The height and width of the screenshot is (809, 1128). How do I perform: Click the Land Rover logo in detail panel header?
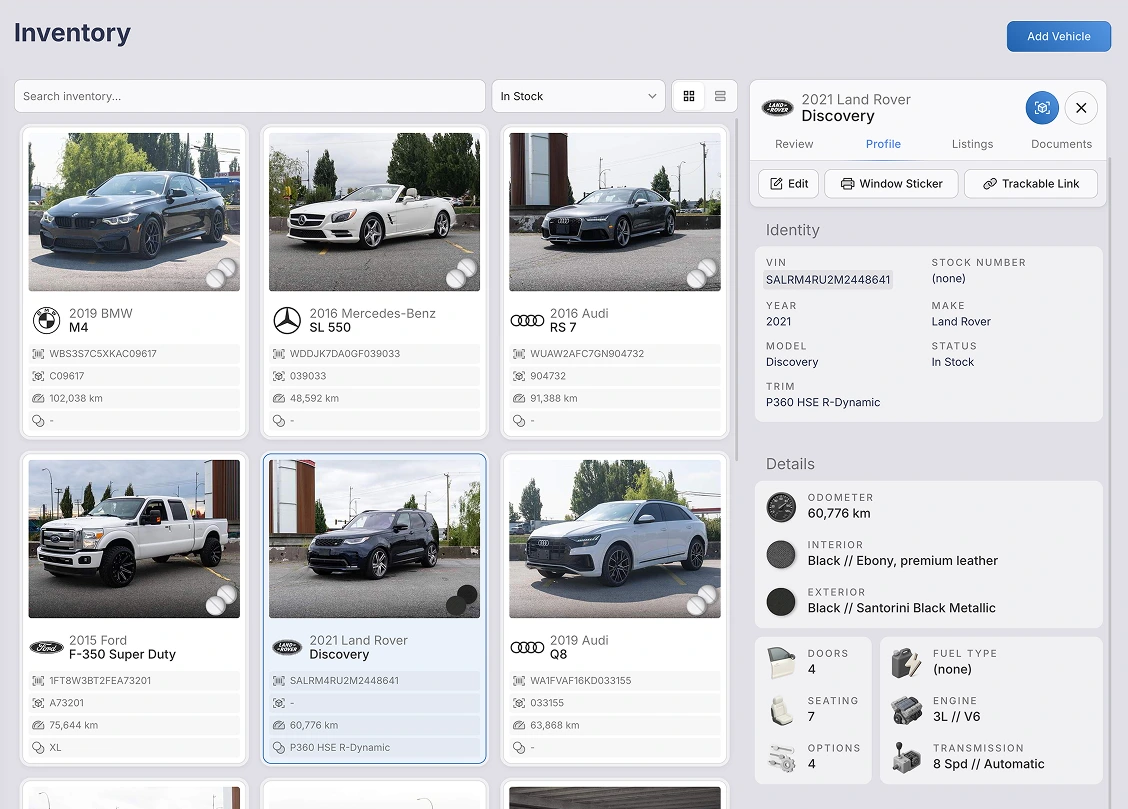click(777, 108)
